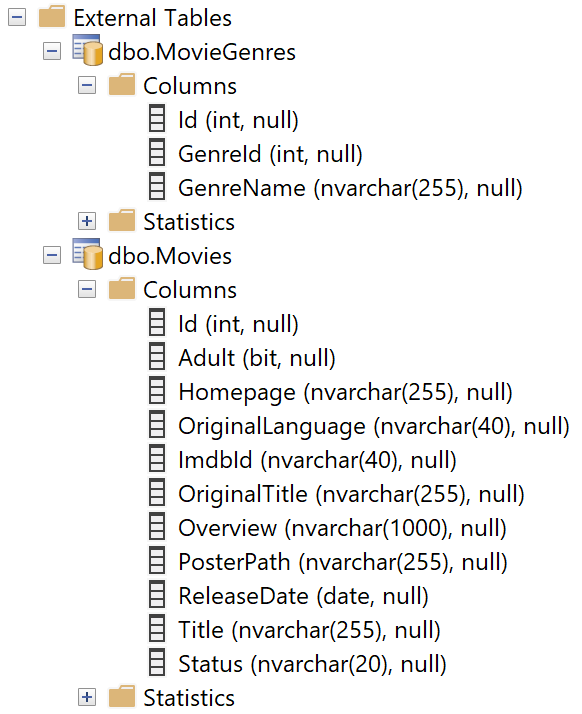
Task: Click Statistics folder icon under dbo.Movies
Action: [x=122, y=697]
